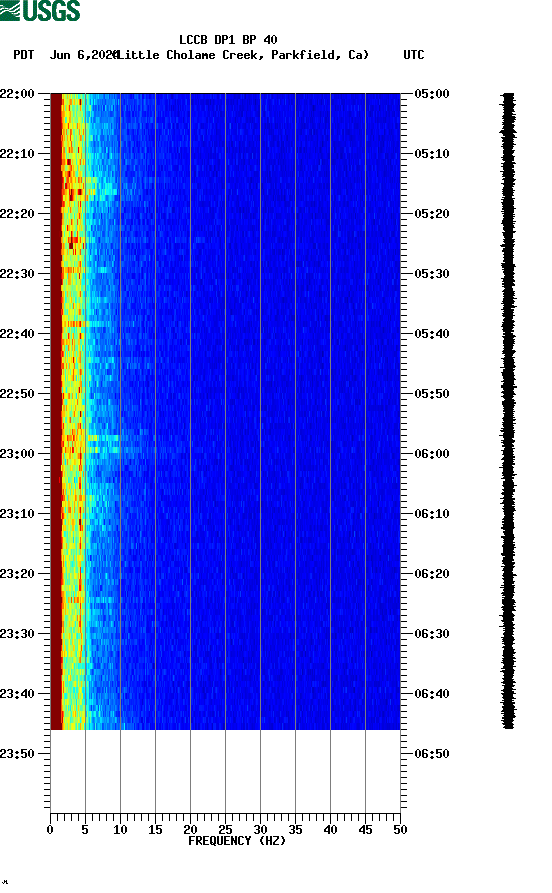Click the 05:20 UTC time label
552x893 pixels.
(432, 214)
